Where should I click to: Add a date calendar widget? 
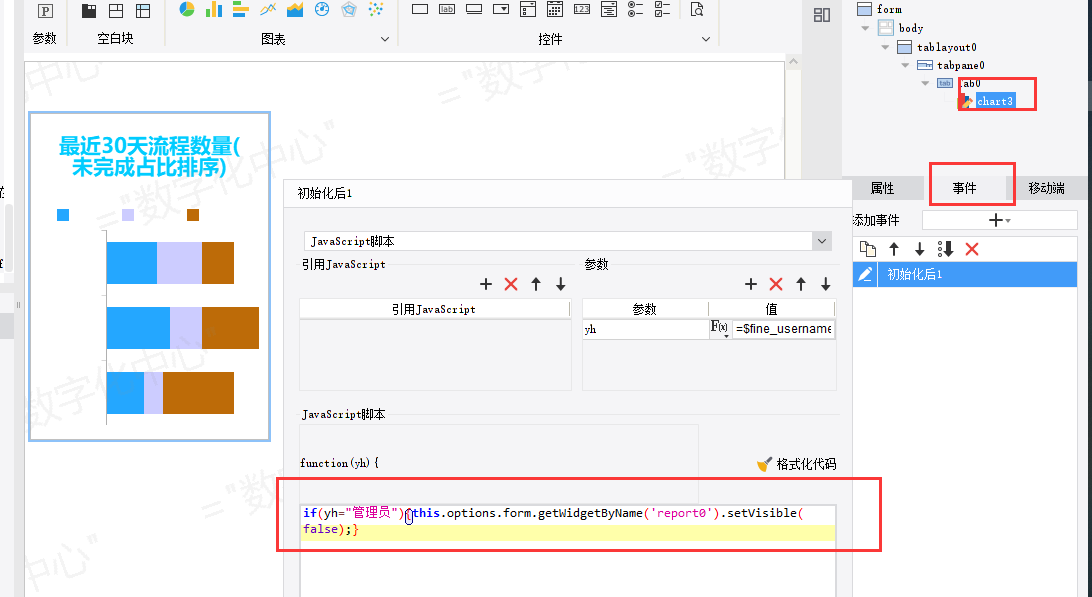tap(555, 9)
